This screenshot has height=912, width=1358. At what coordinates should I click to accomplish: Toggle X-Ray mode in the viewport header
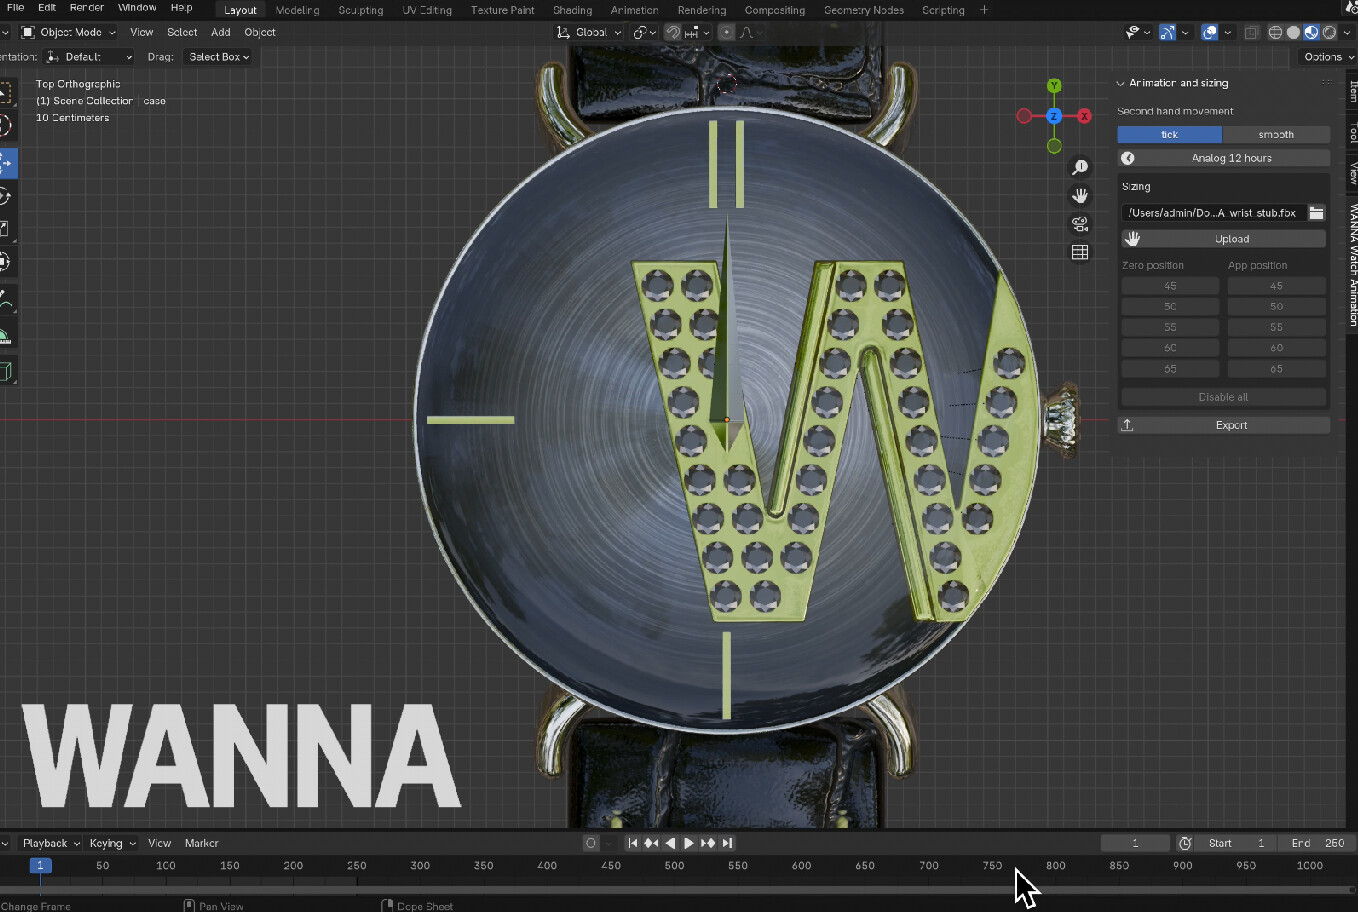pyautogui.click(x=1252, y=31)
